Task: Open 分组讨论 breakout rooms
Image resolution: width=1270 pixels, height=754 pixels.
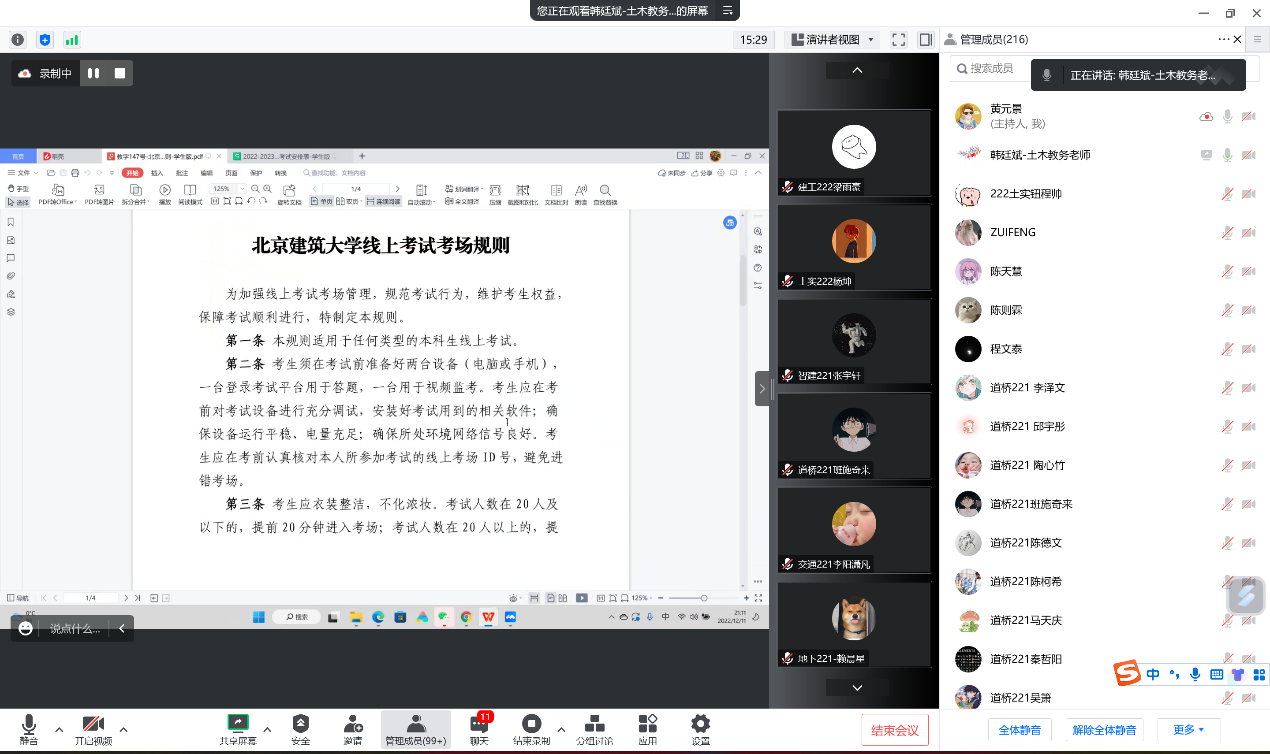Action: (x=594, y=724)
